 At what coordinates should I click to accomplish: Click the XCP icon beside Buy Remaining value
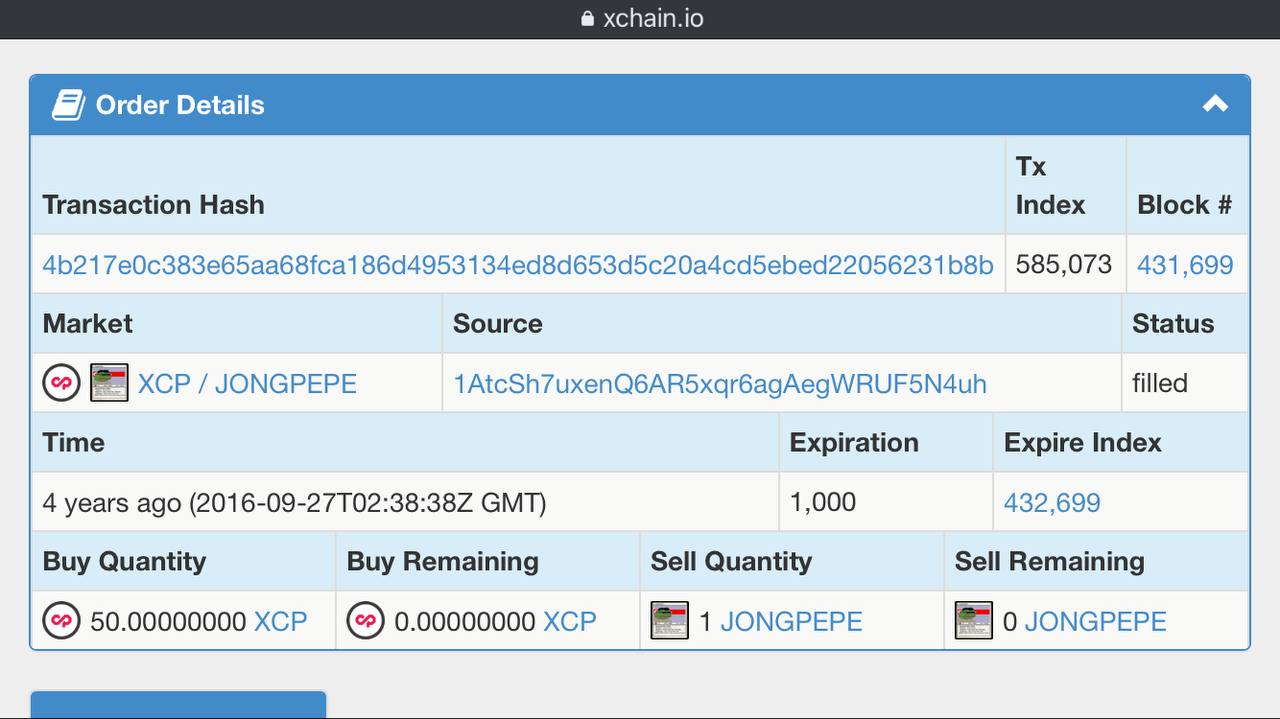365,621
